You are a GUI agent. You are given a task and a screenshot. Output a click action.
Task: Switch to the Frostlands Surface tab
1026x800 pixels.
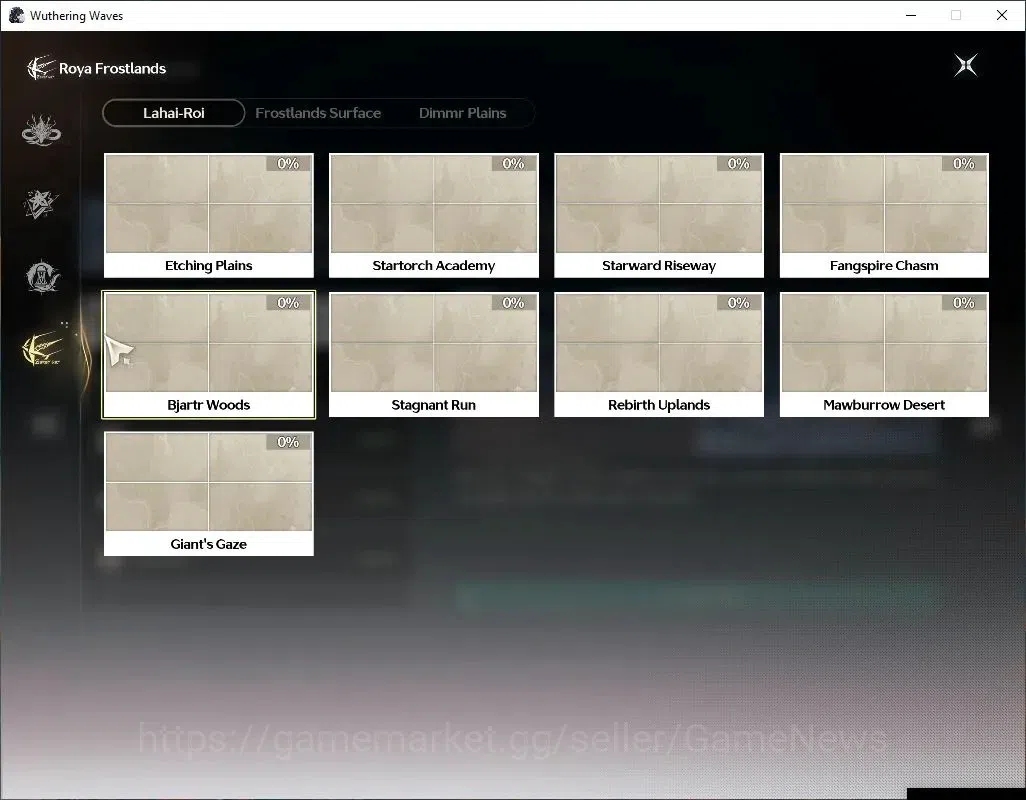point(318,113)
